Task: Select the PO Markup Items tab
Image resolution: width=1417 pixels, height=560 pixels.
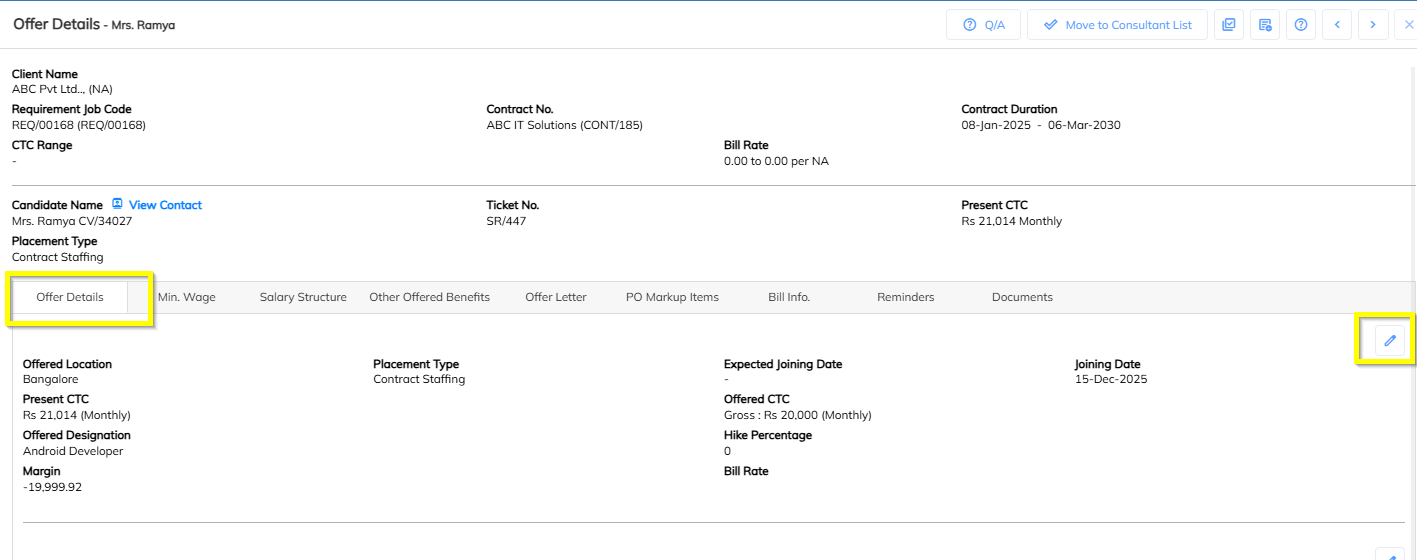Action: 672,297
